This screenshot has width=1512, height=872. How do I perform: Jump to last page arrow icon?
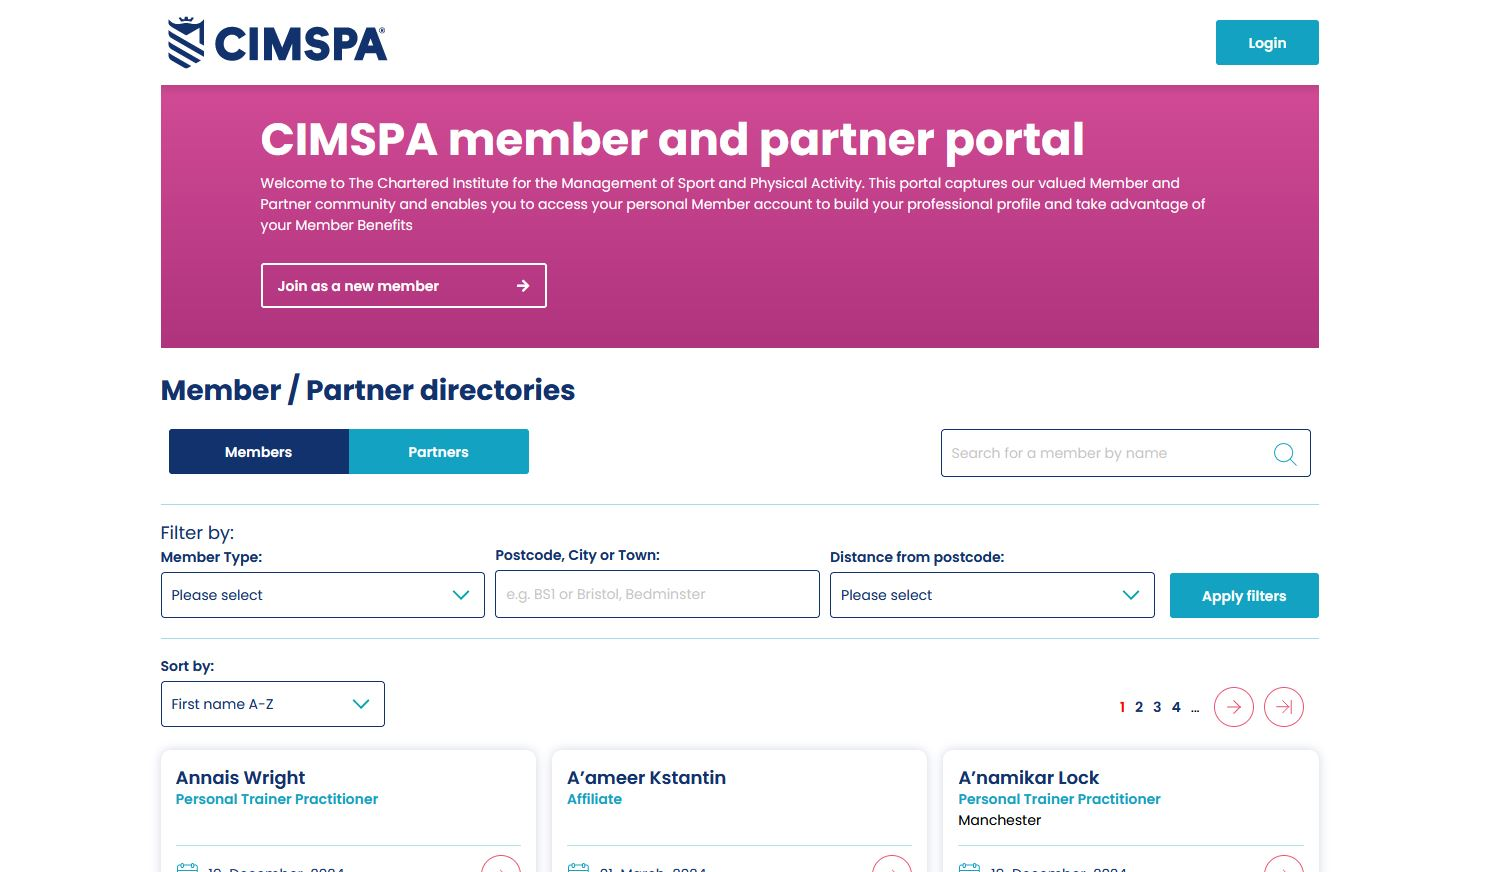(1283, 707)
